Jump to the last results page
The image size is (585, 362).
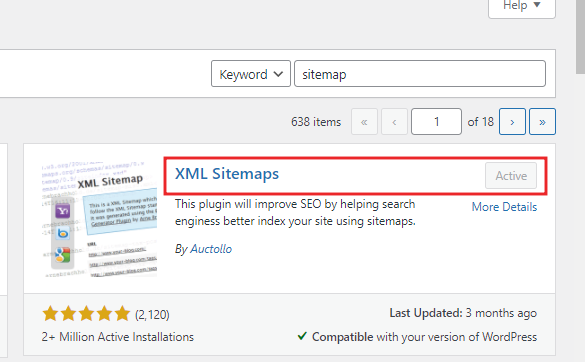[x=542, y=122]
